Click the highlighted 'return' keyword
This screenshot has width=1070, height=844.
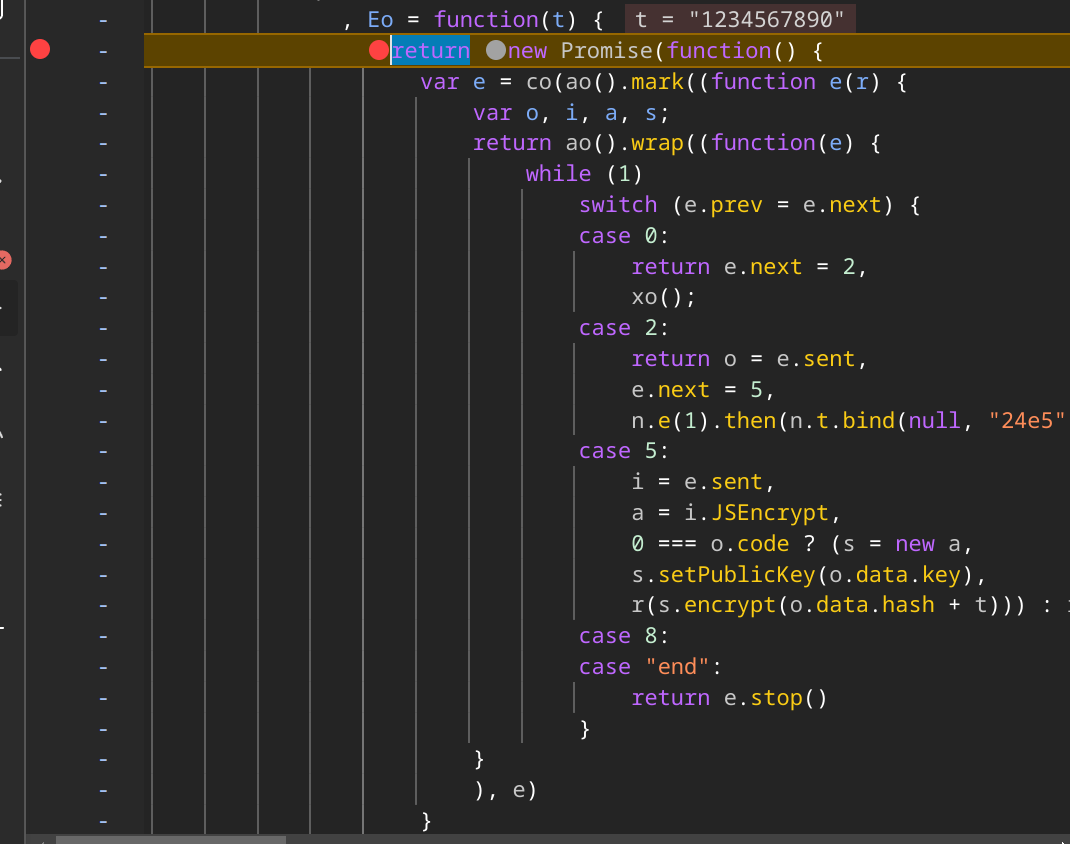tap(431, 51)
